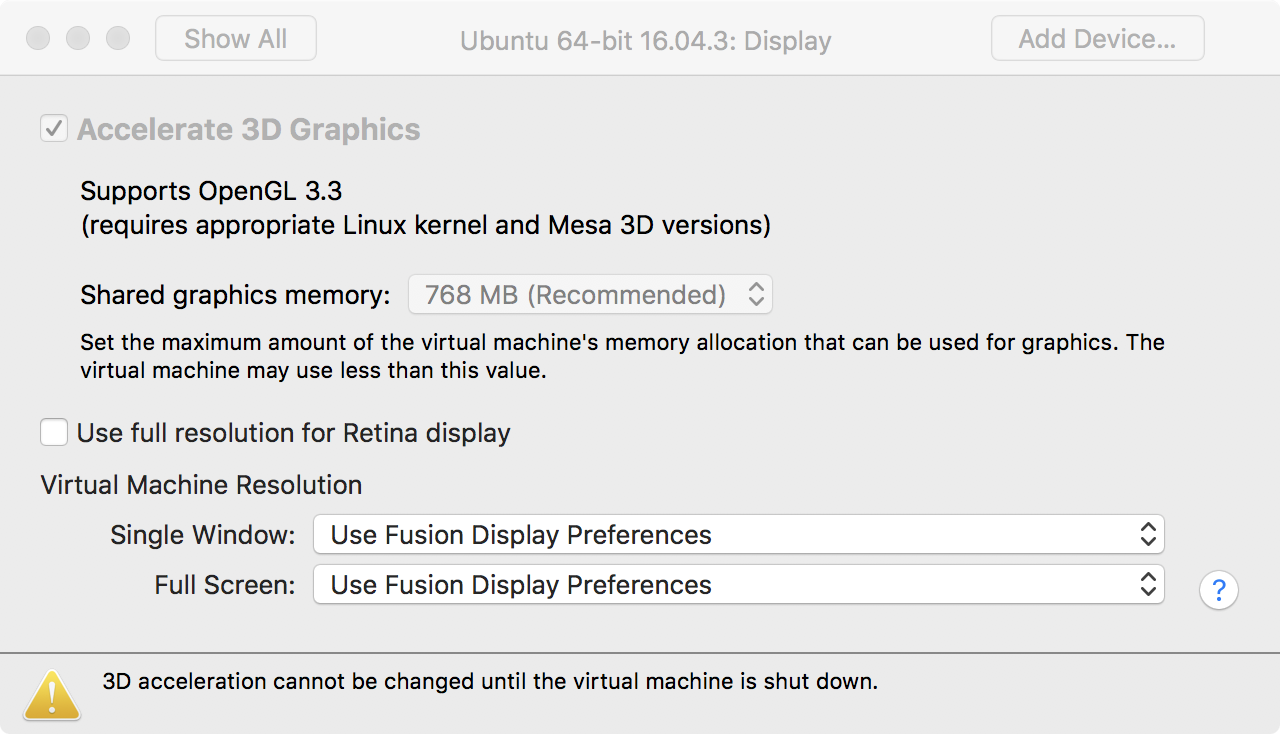Image resolution: width=1280 pixels, height=734 pixels.
Task: Click the minimize window button
Action: click(x=78, y=39)
